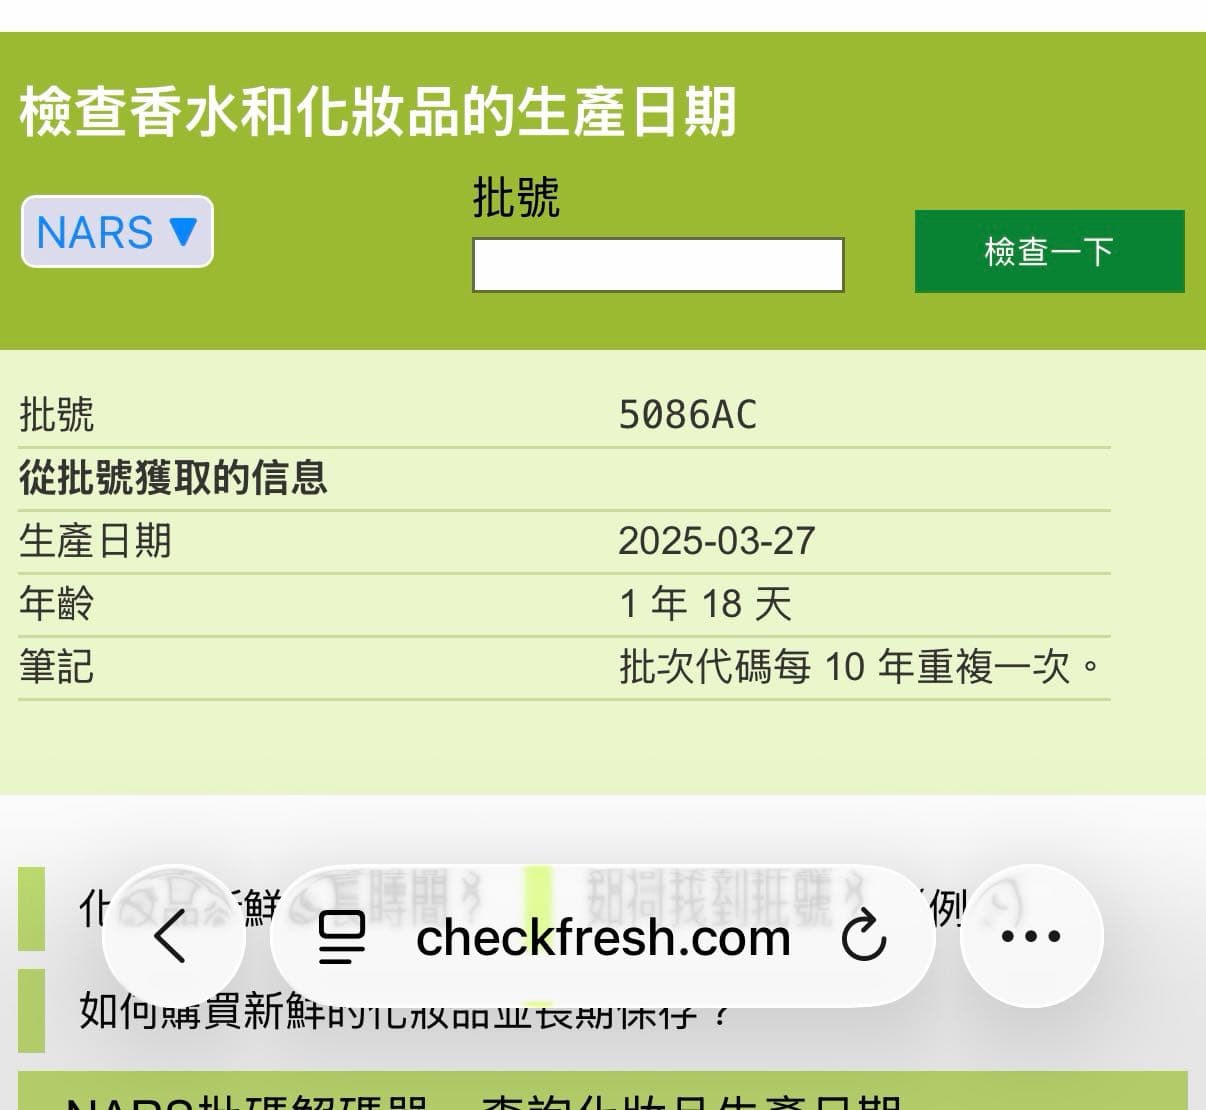Click the page title 檢查香水和化妝品的生產日期
Screen dimensions: 1206x1110
[378, 111]
